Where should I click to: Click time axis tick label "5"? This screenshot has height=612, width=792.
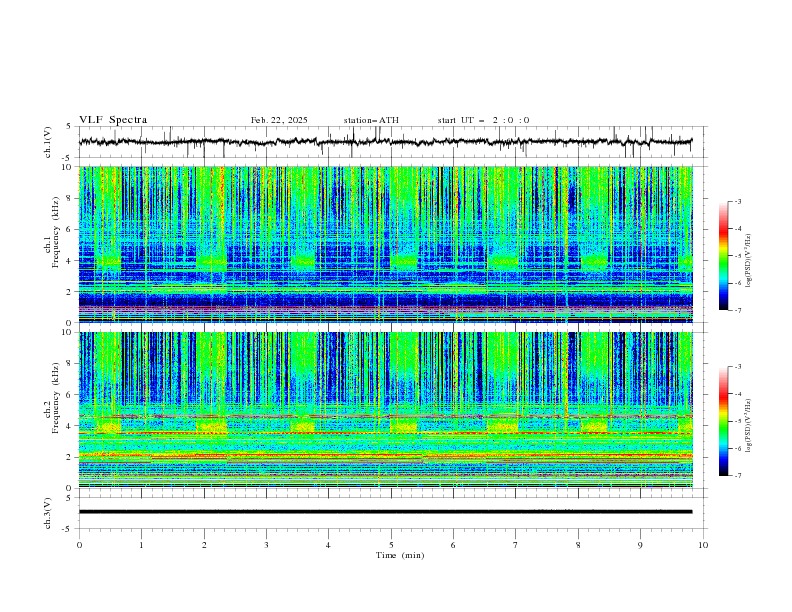click(391, 545)
